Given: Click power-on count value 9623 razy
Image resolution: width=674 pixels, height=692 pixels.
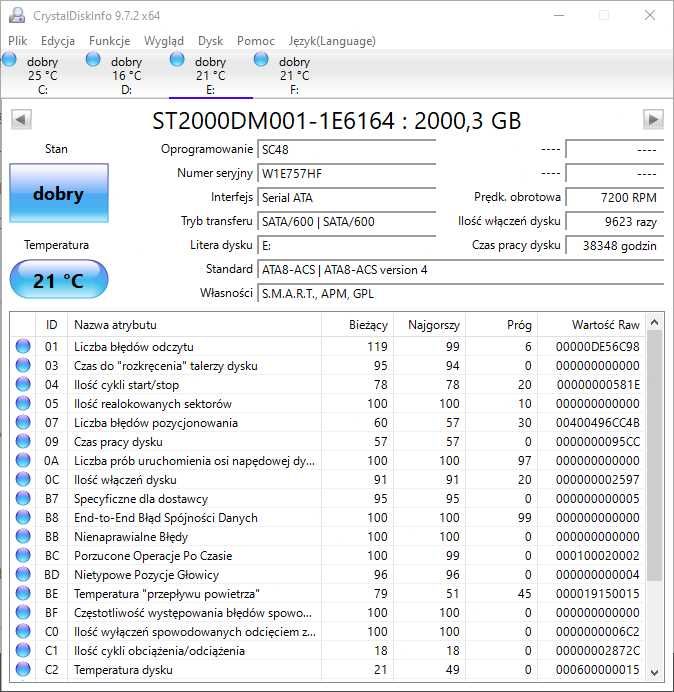Looking at the screenshot, I should 614,221.
